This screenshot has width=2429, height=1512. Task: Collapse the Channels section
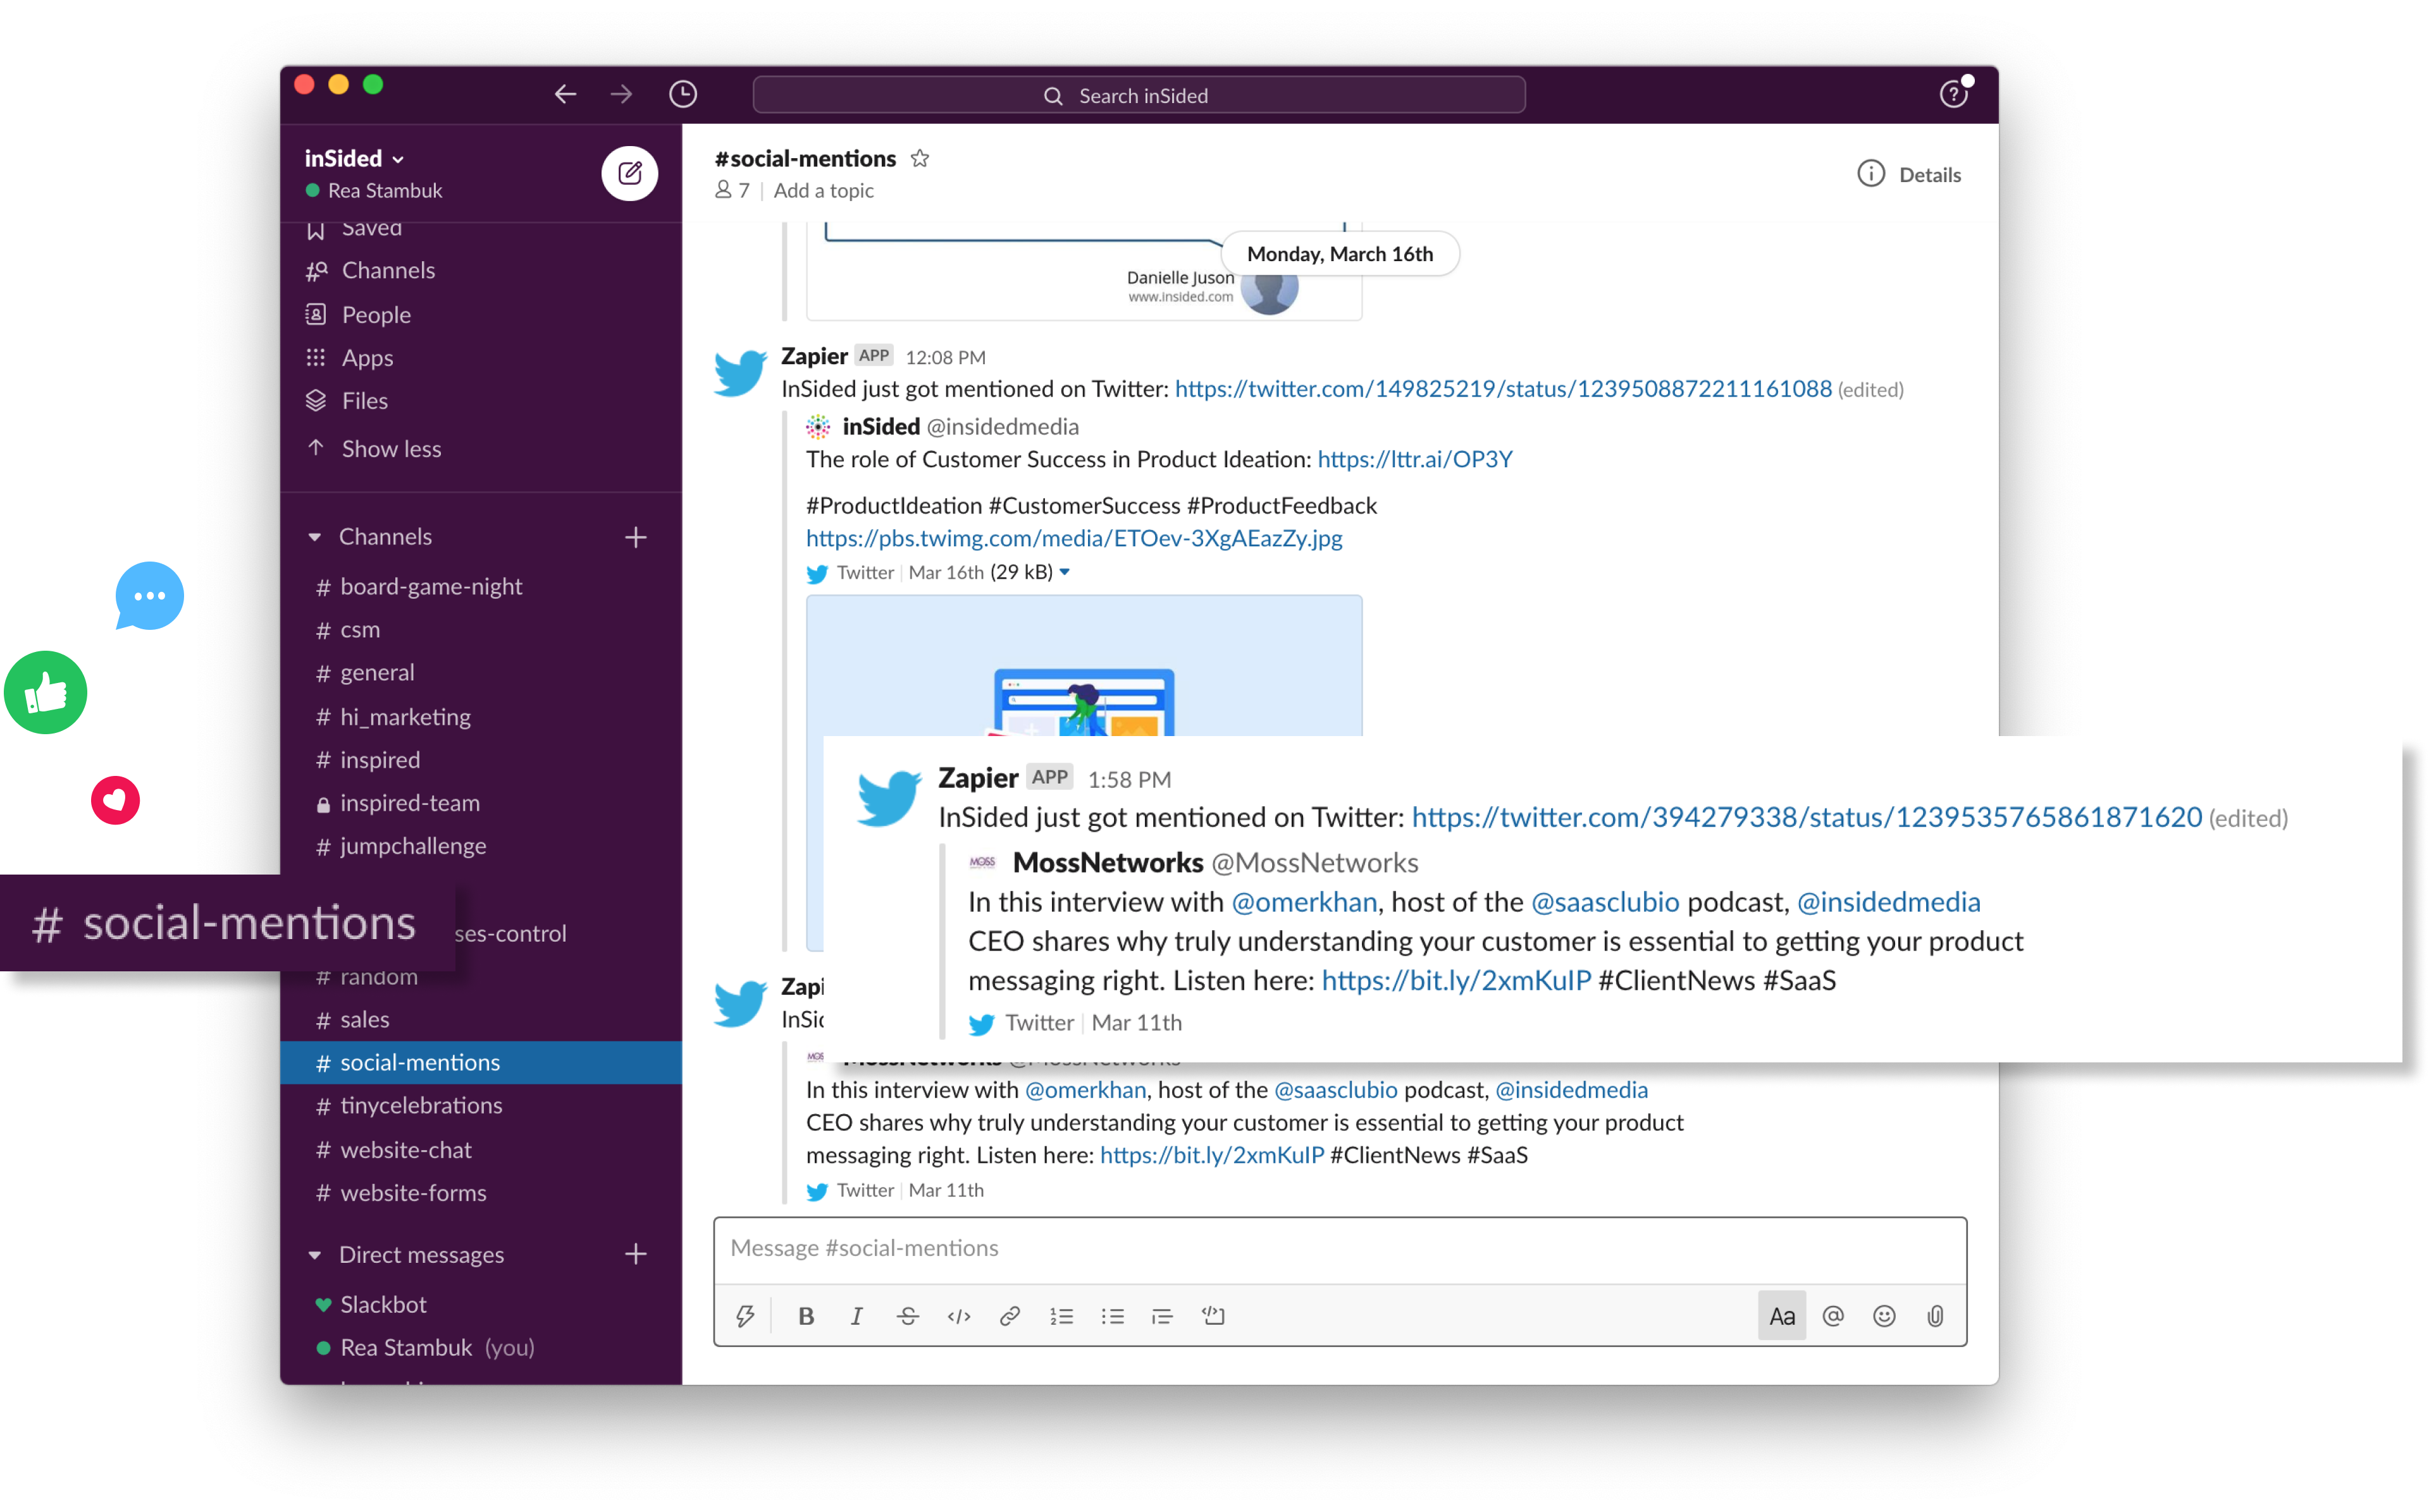[x=315, y=537]
